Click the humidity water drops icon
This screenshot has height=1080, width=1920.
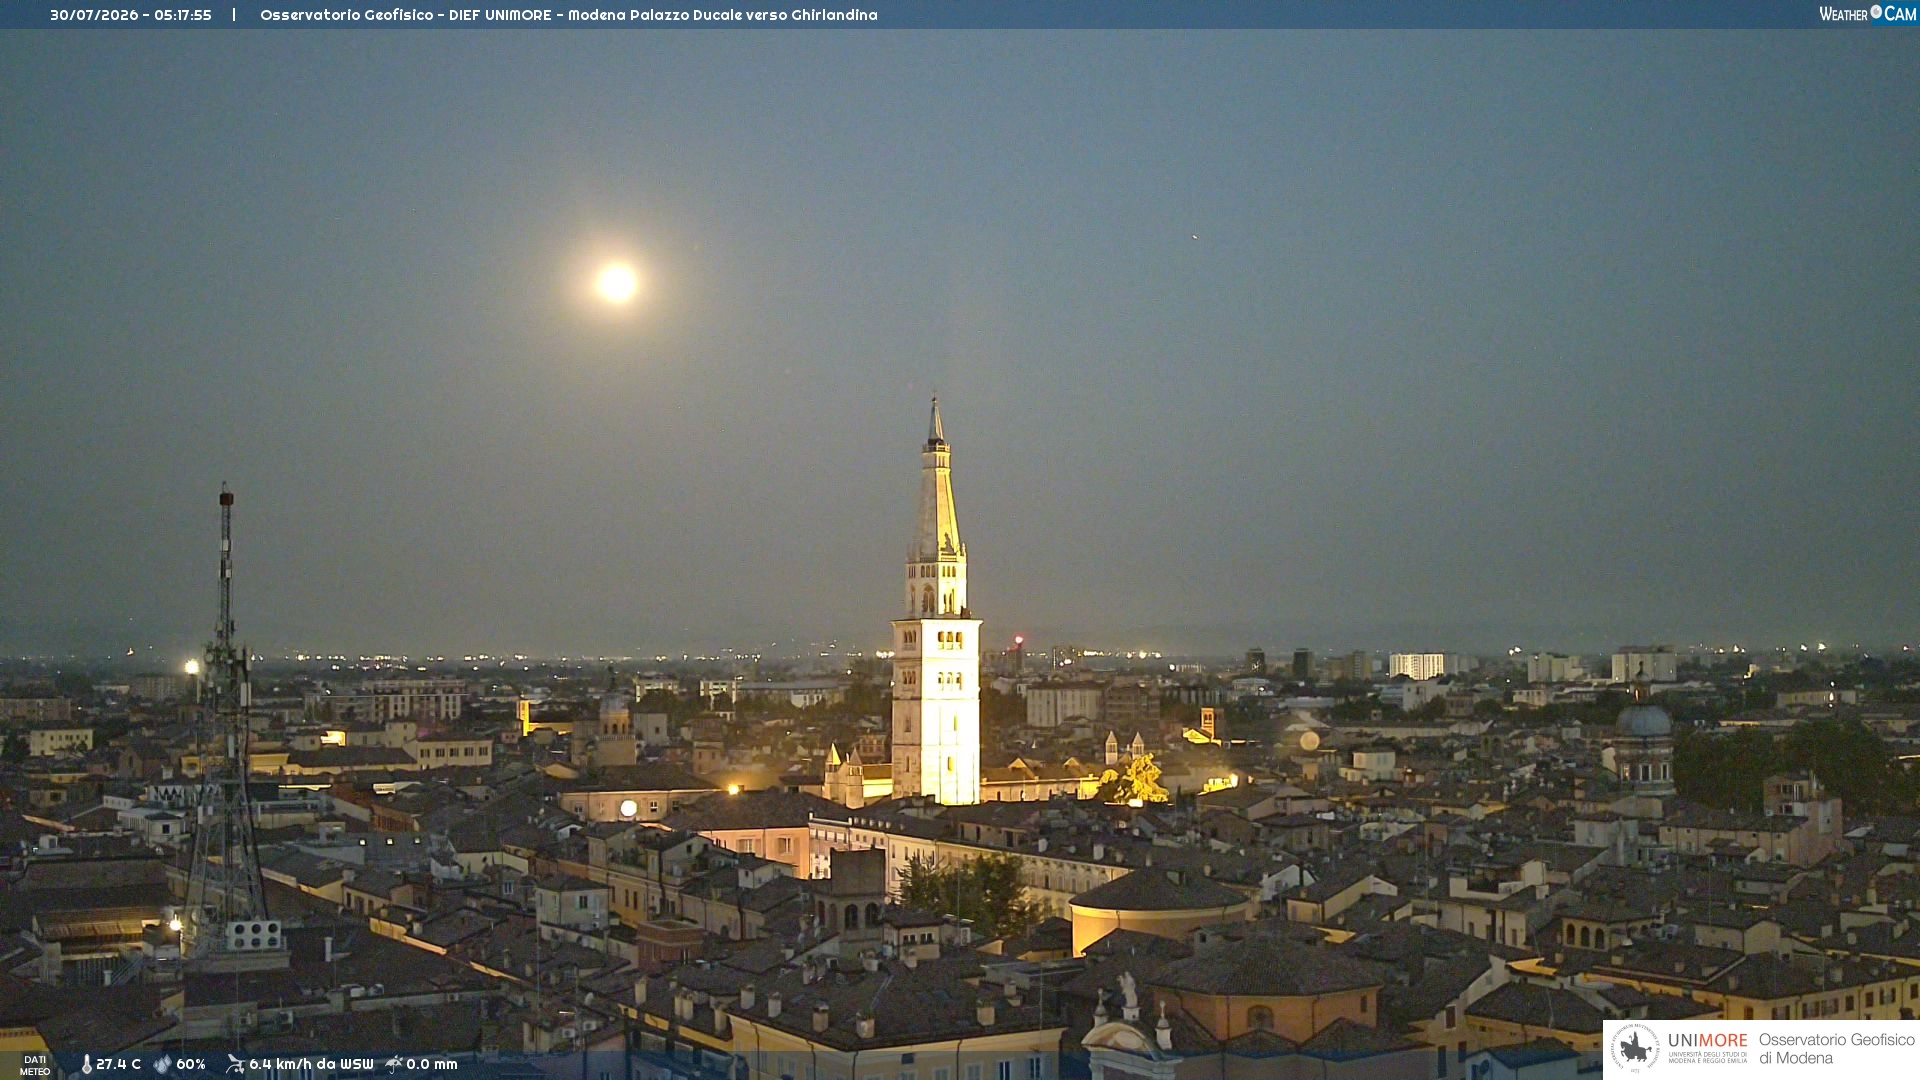162,1065
